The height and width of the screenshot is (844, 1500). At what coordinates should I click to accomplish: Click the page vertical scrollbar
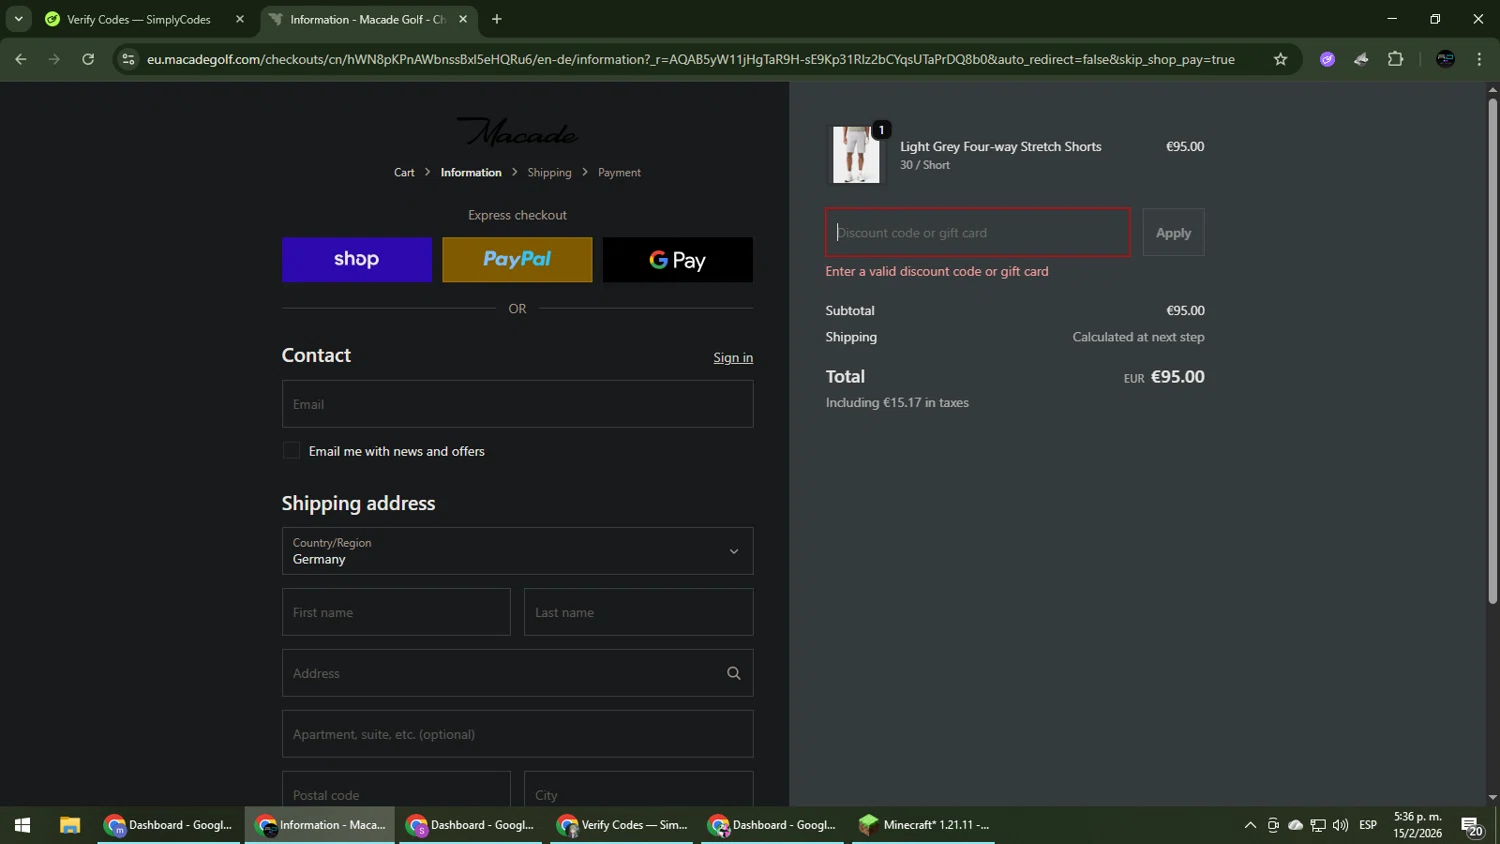(1492, 350)
